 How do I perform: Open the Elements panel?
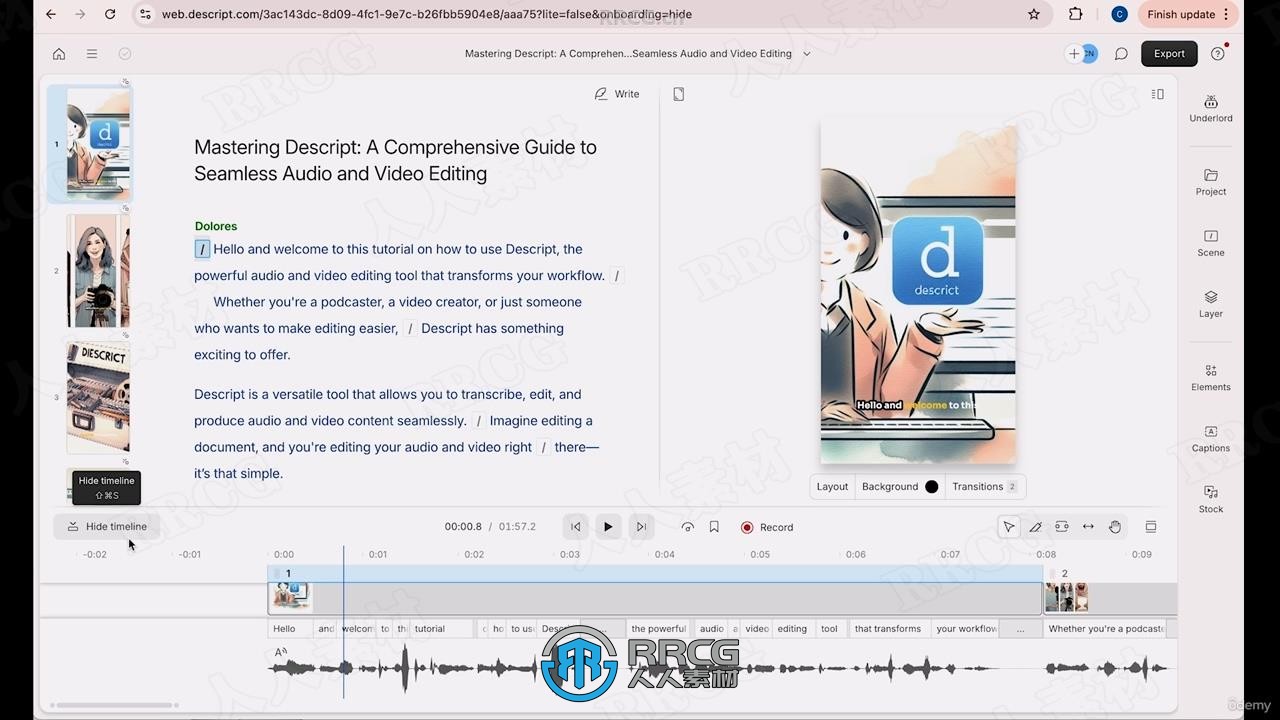click(1210, 377)
